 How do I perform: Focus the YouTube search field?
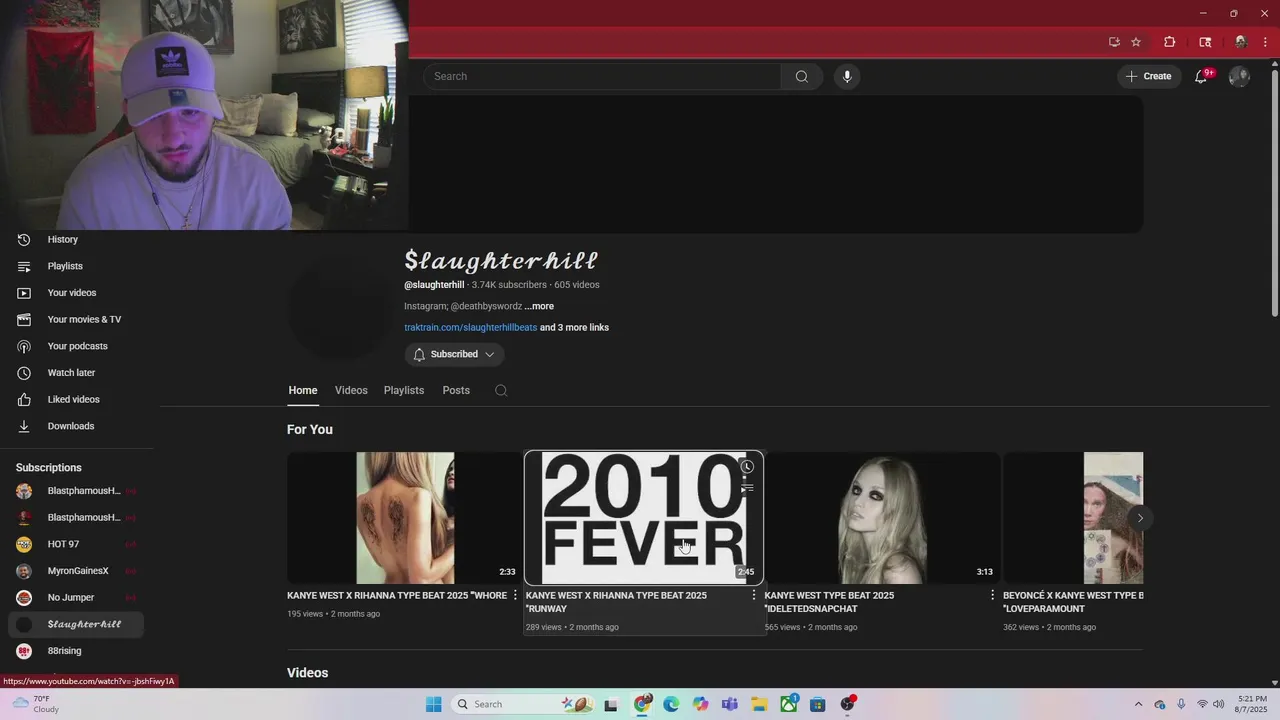click(x=602, y=76)
